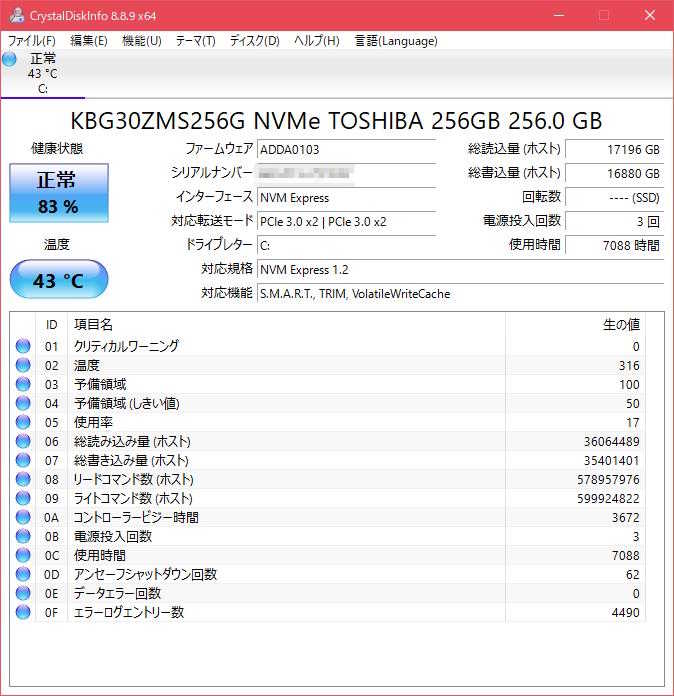
Task: Click status orb for 使用率 row
Action: click(23, 422)
